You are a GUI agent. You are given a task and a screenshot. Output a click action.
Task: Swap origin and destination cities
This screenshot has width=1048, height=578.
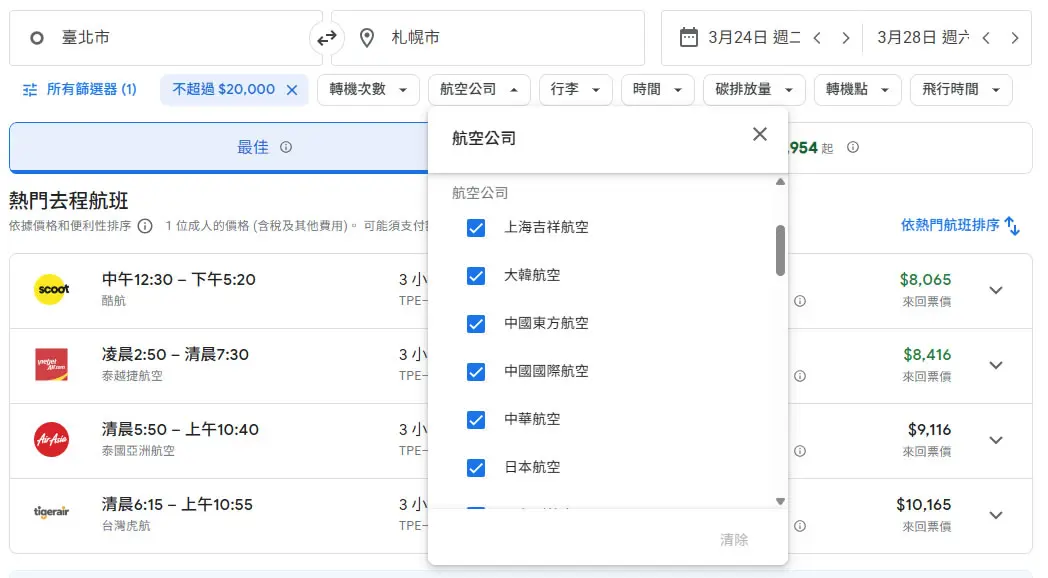coord(327,38)
